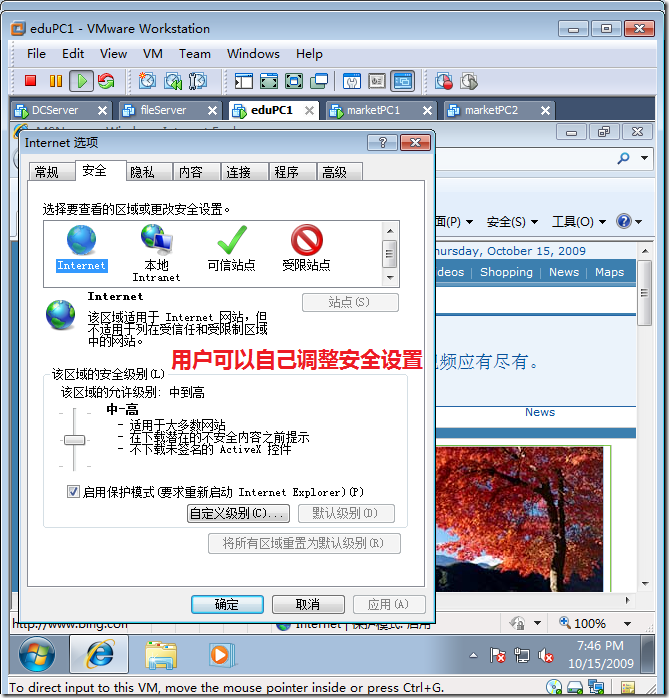
Task: Expand the IE help icon dropdown
Action: (x=639, y=222)
